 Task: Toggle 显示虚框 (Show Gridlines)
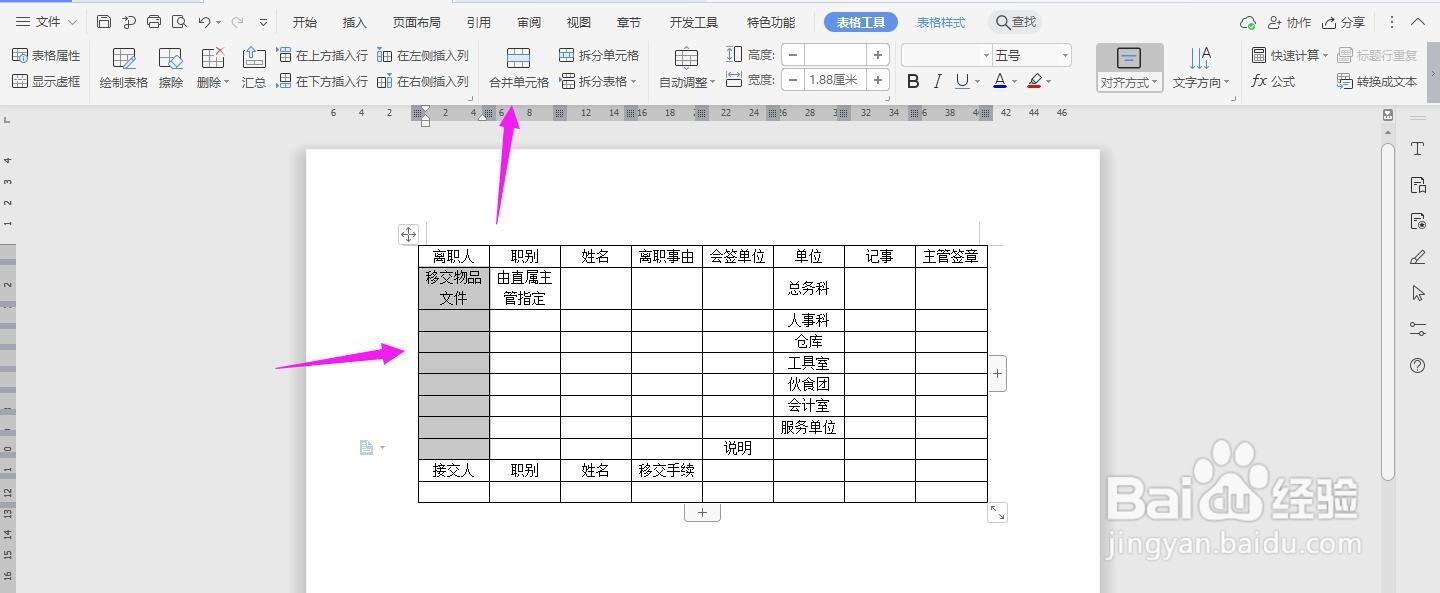pos(47,81)
